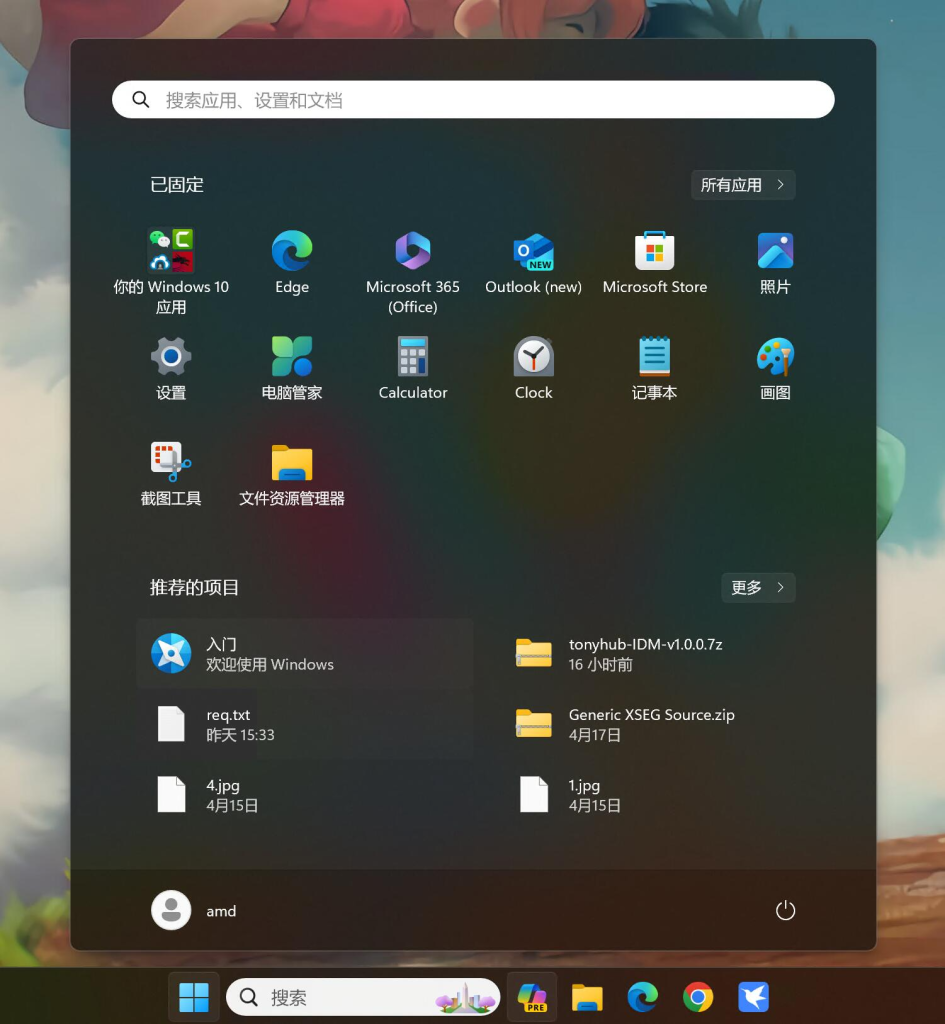Click the taskbar Start button

click(x=194, y=997)
